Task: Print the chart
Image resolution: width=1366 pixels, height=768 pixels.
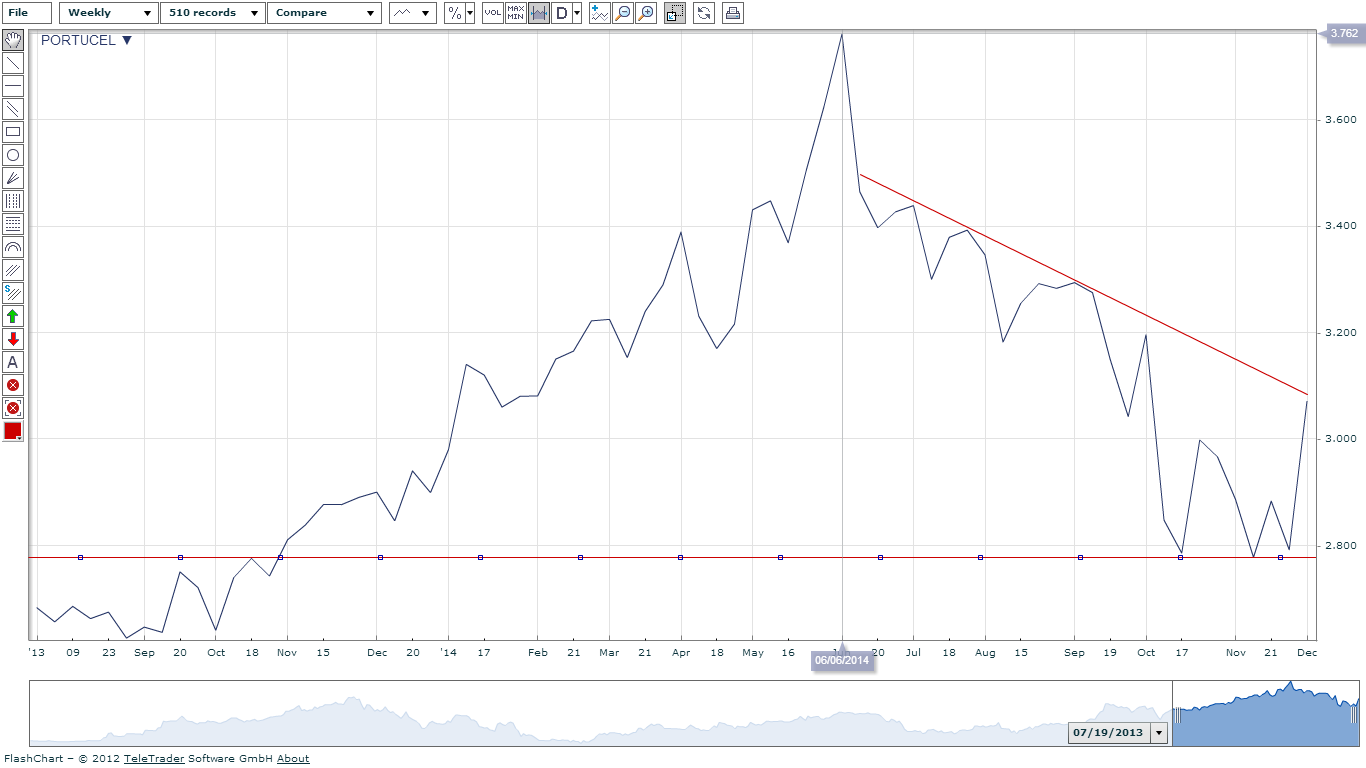Action: (x=733, y=13)
